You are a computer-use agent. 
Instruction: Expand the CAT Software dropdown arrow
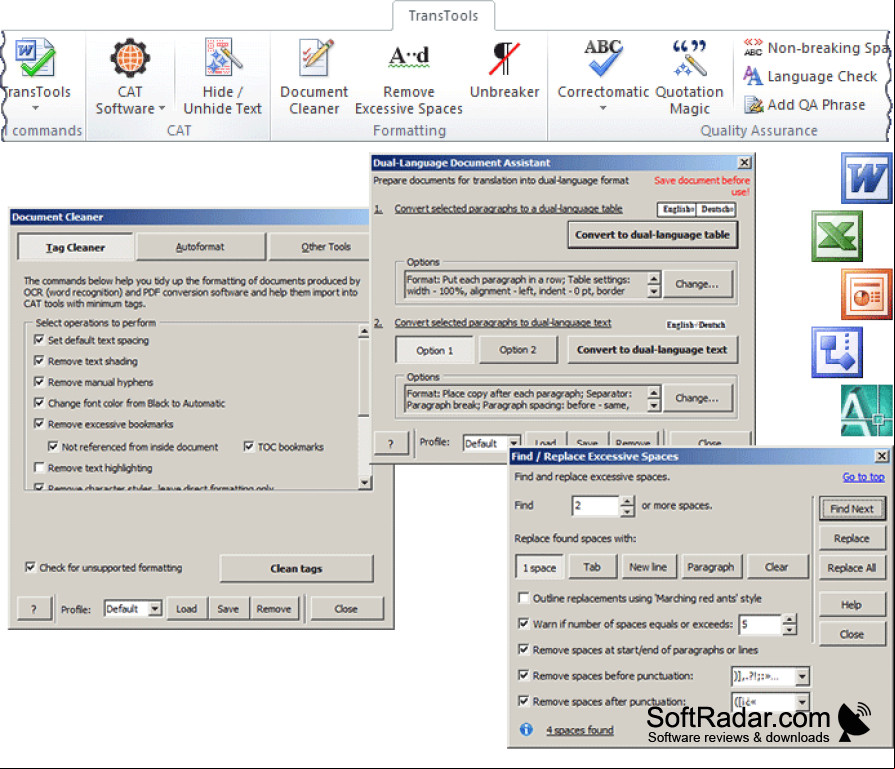click(162, 108)
